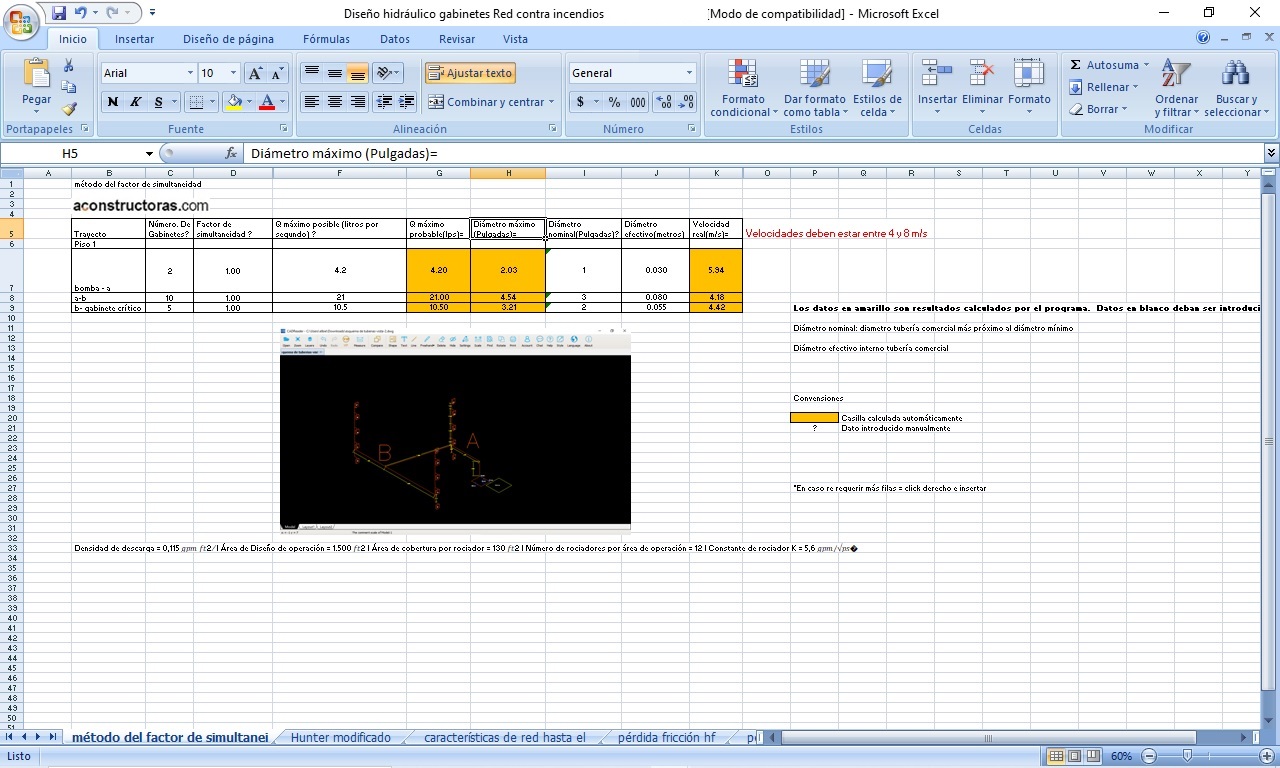Increase font size
This screenshot has height=768, width=1280.
point(256,73)
